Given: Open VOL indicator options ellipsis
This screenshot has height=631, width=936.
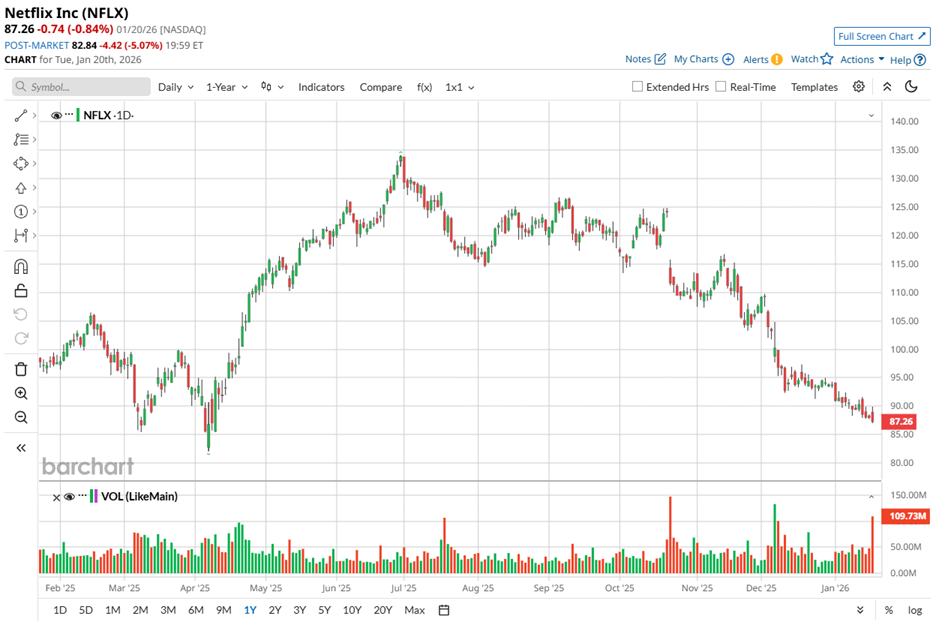Looking at the screenshot, I should (82, 496).
